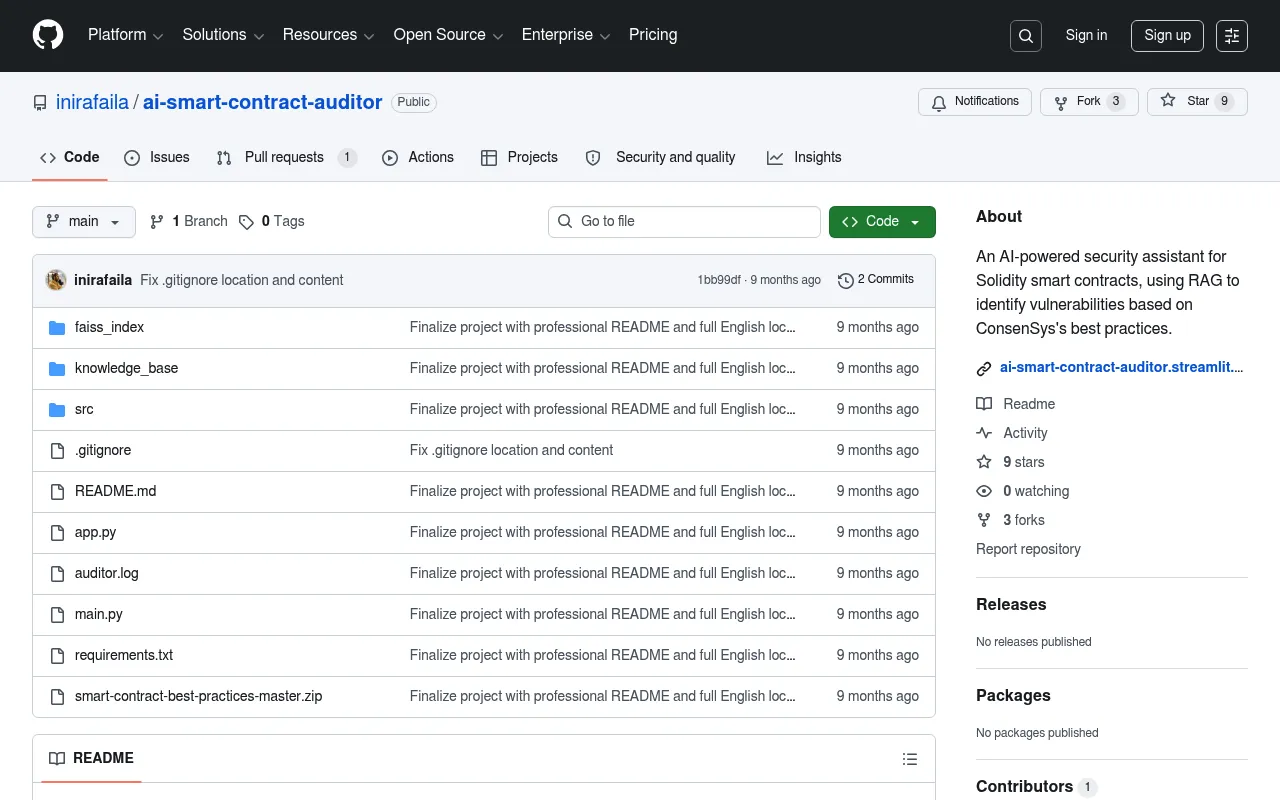The height and width of the screenshot is (800, 1280).
Task: Click the tag icon beside 0 Tags
Action: coord(246,222)
